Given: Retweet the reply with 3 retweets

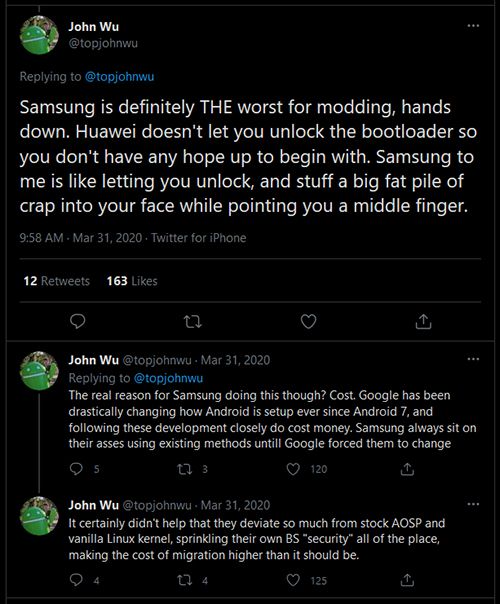Looking at the screenshot, I should point(185,469).
